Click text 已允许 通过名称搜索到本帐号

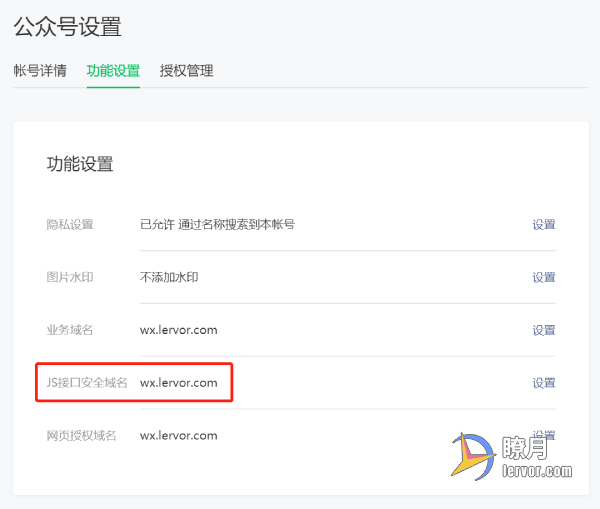point(217,225)
